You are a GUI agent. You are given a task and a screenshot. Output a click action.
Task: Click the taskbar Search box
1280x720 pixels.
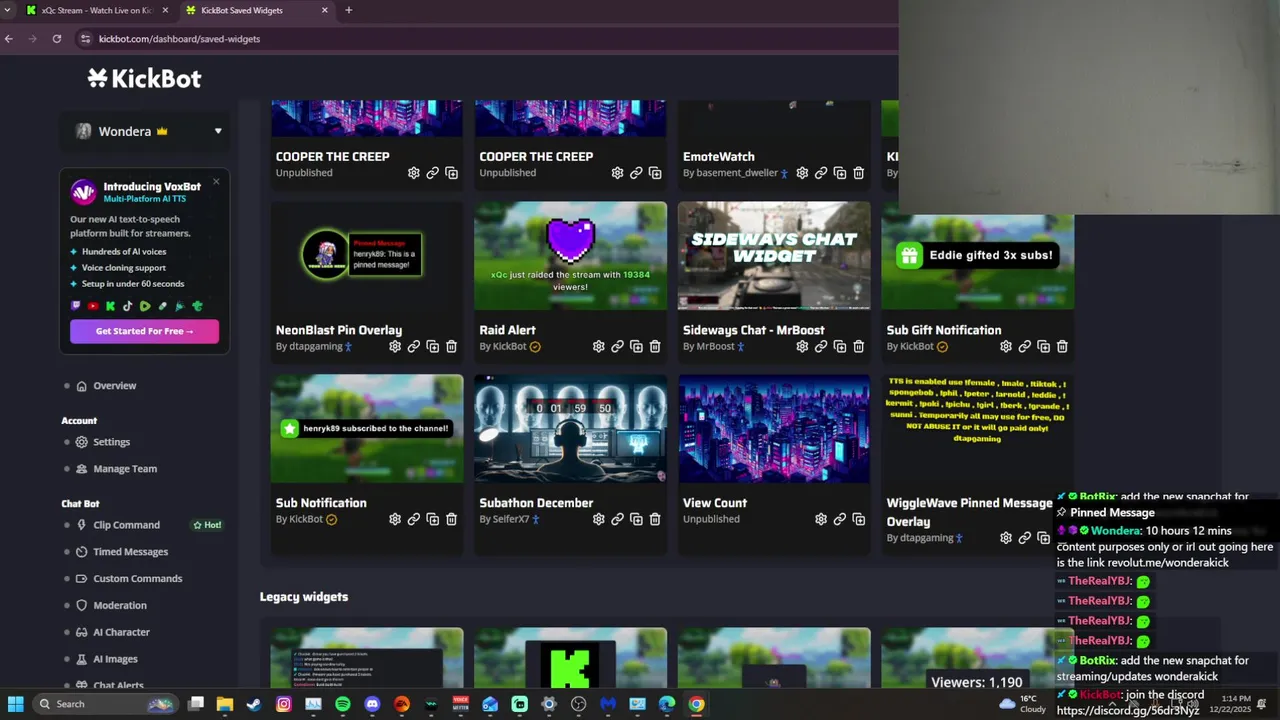tap(104, 704)
